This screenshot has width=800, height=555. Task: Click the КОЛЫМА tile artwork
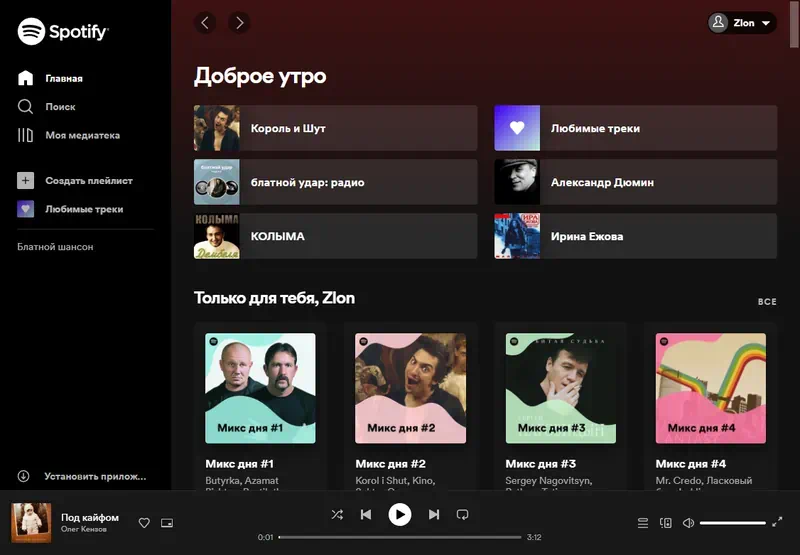(217, 236)
